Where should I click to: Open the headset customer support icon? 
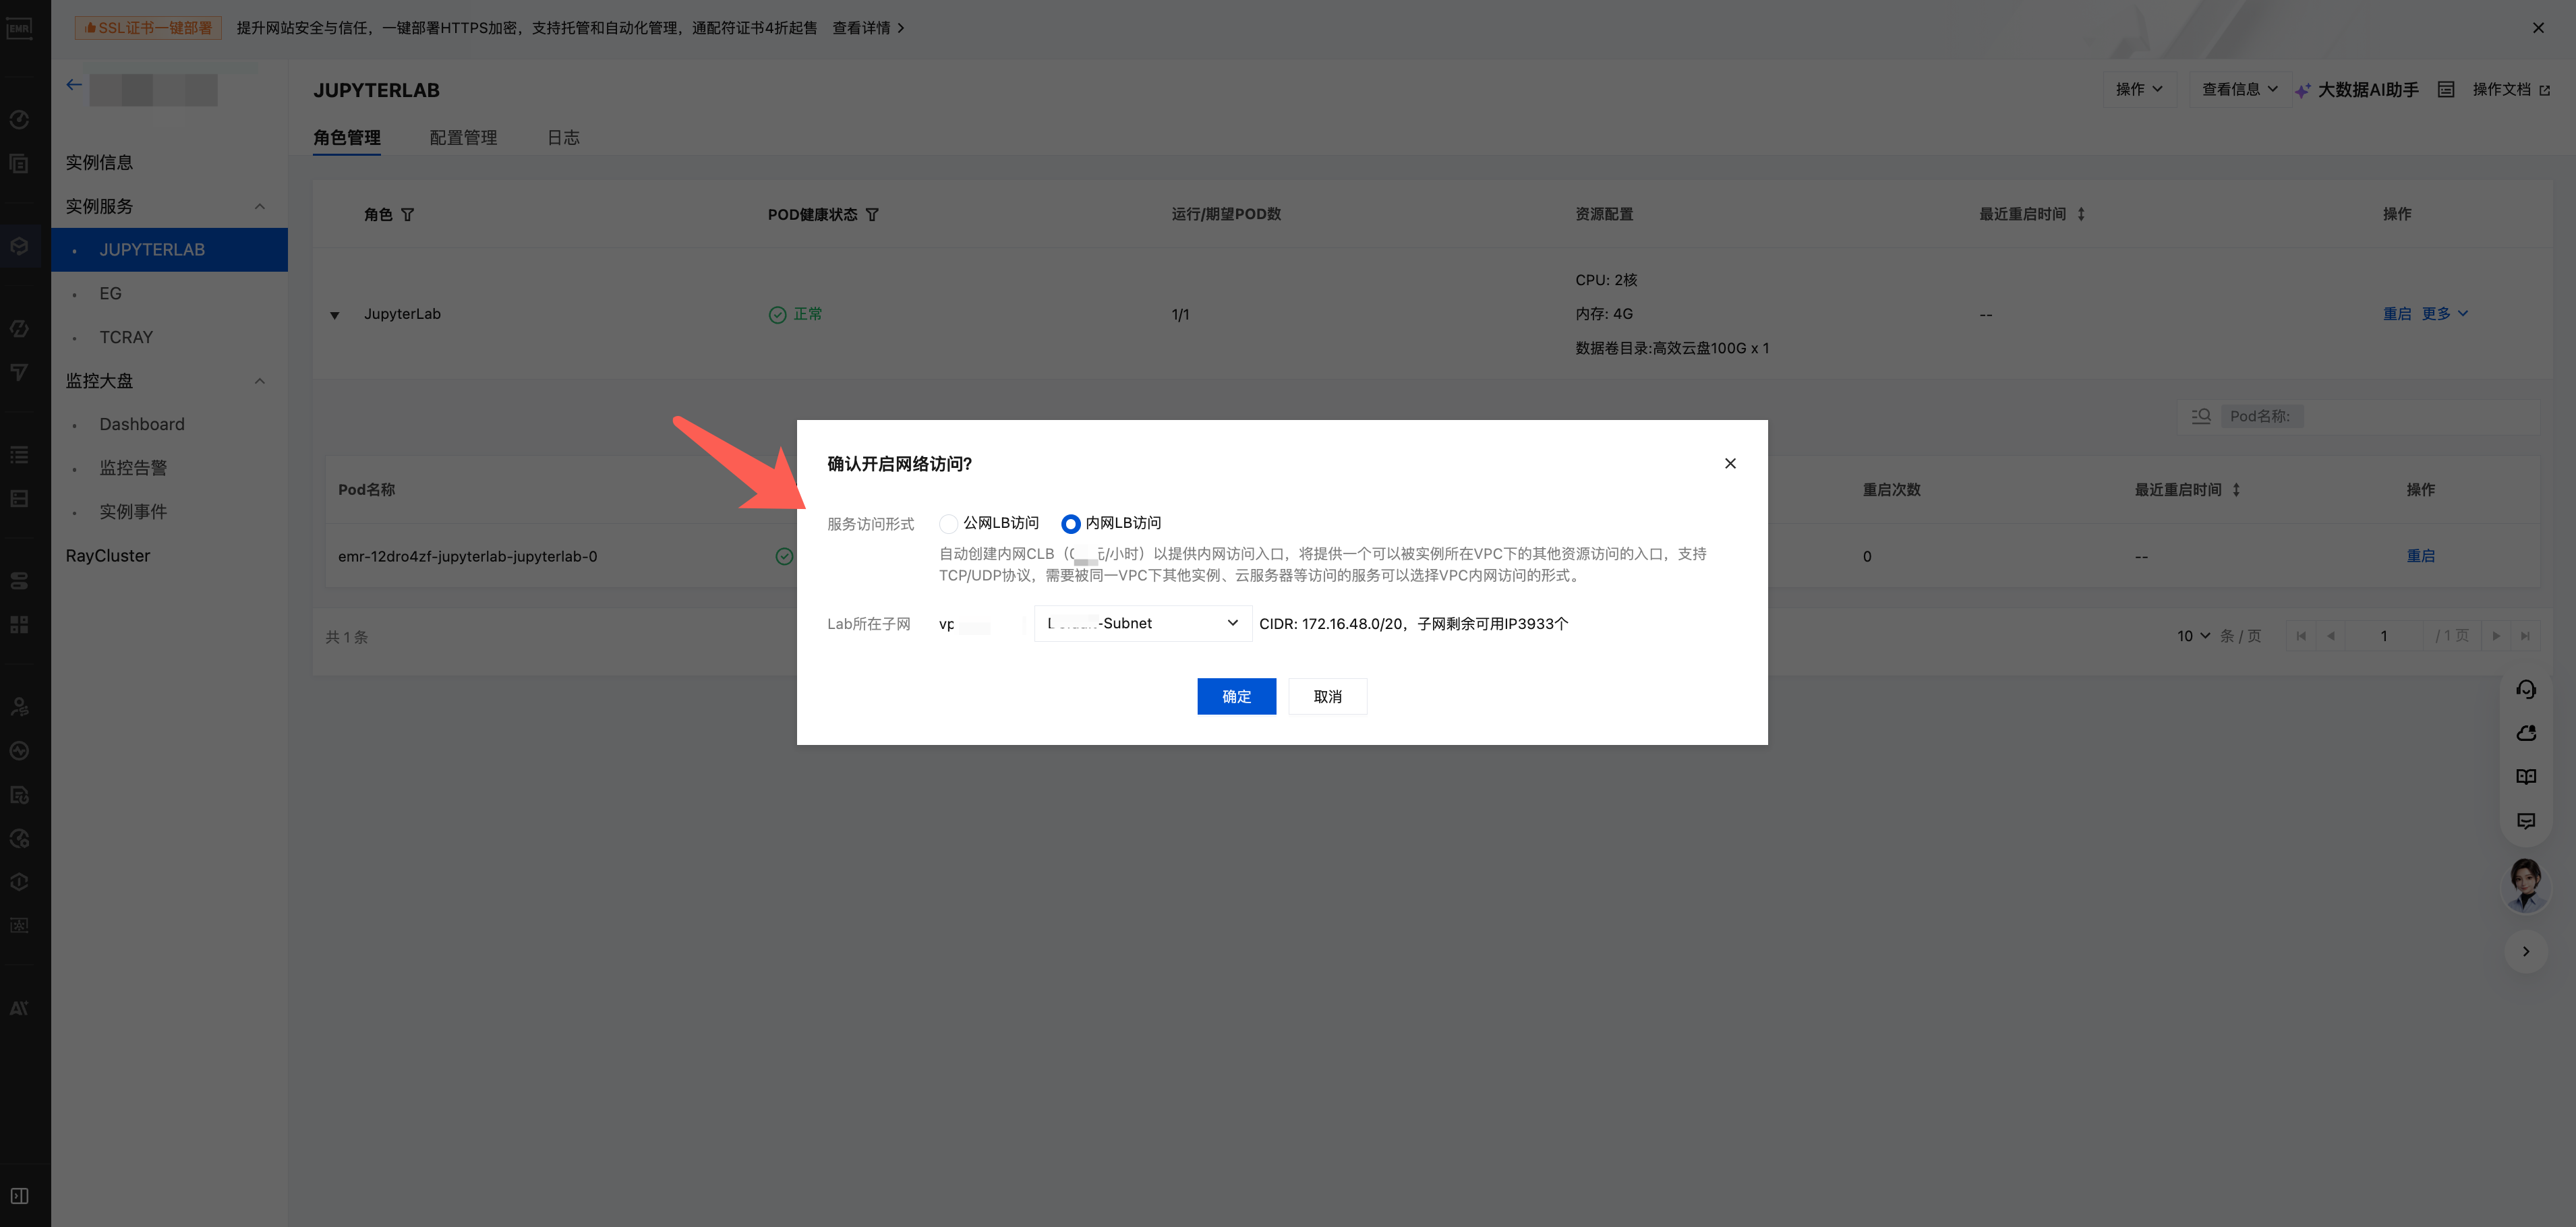tap(2526, 689)
